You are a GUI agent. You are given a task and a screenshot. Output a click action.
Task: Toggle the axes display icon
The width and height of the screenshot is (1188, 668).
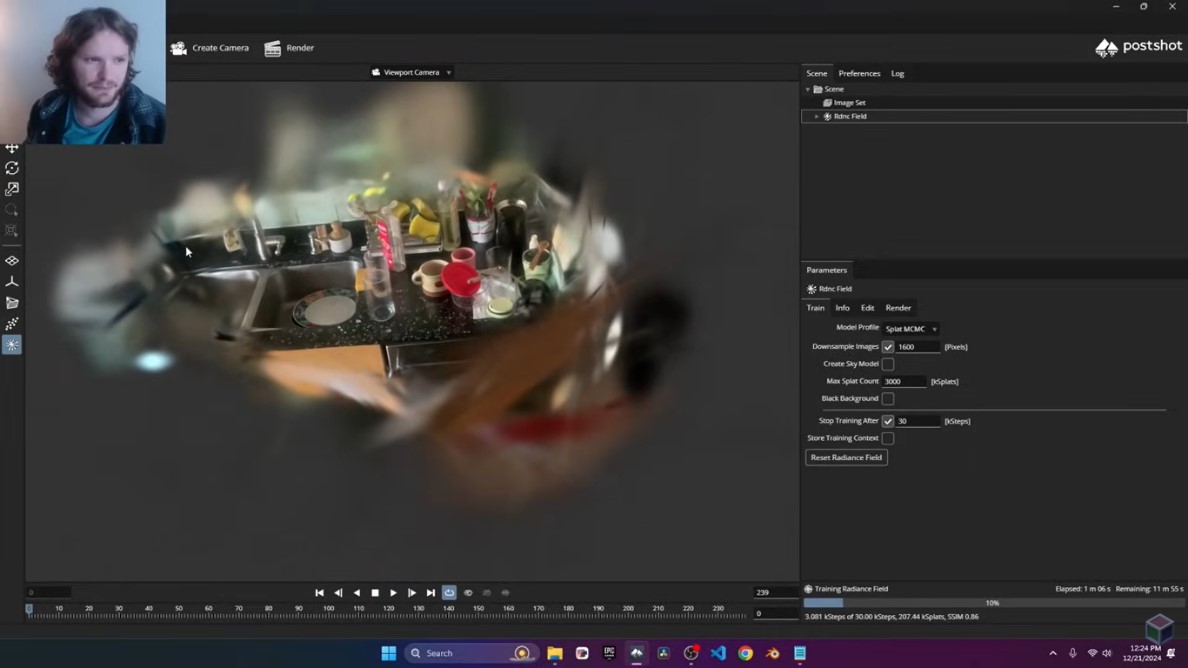[x=12, y=282]
